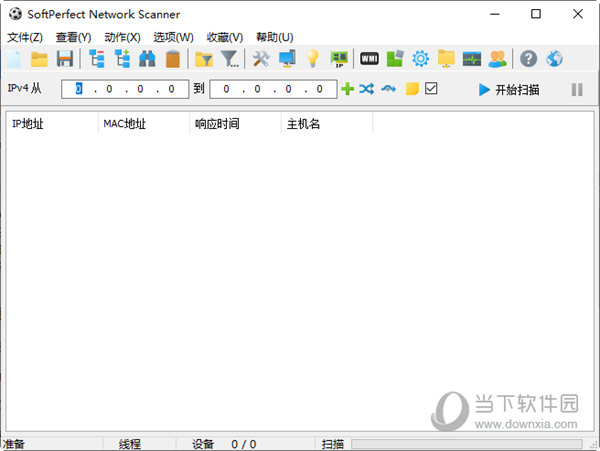Click the starting IPv4 address field
The width and height of the screenshot is (600, 451).
125,89
